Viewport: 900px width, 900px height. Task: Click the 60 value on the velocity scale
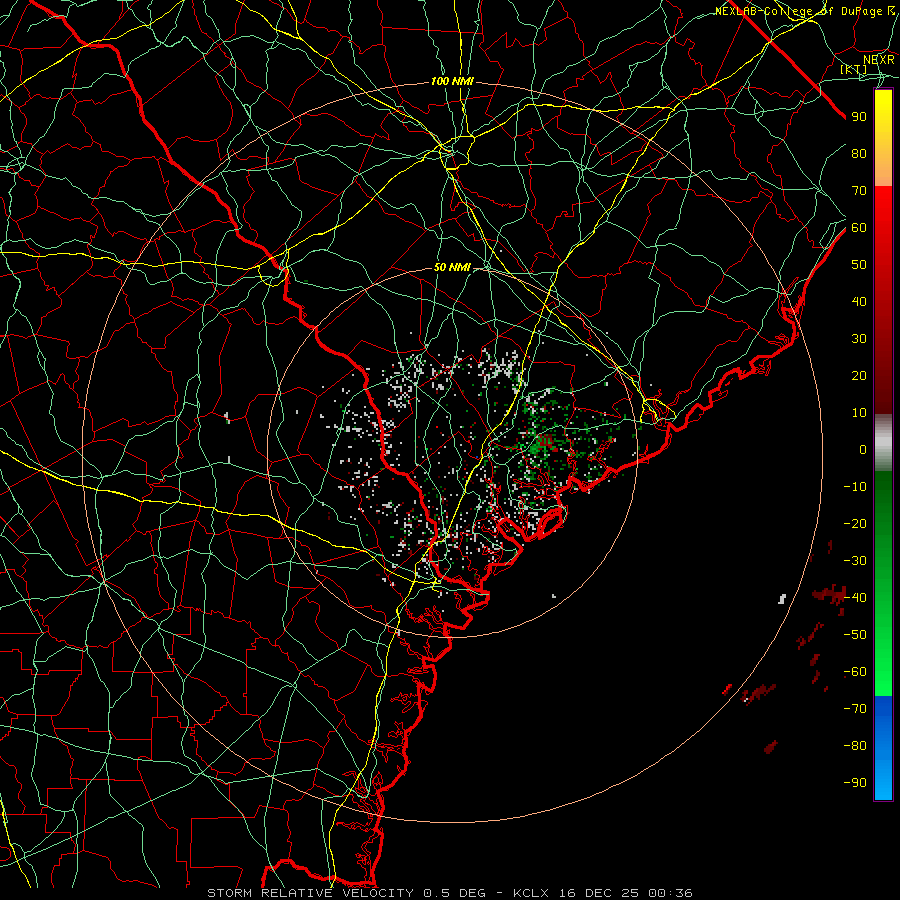point(859,228)
